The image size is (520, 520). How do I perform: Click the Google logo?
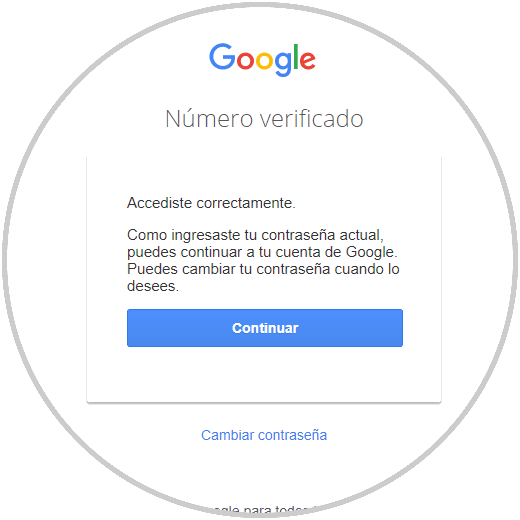pos(262,60)
